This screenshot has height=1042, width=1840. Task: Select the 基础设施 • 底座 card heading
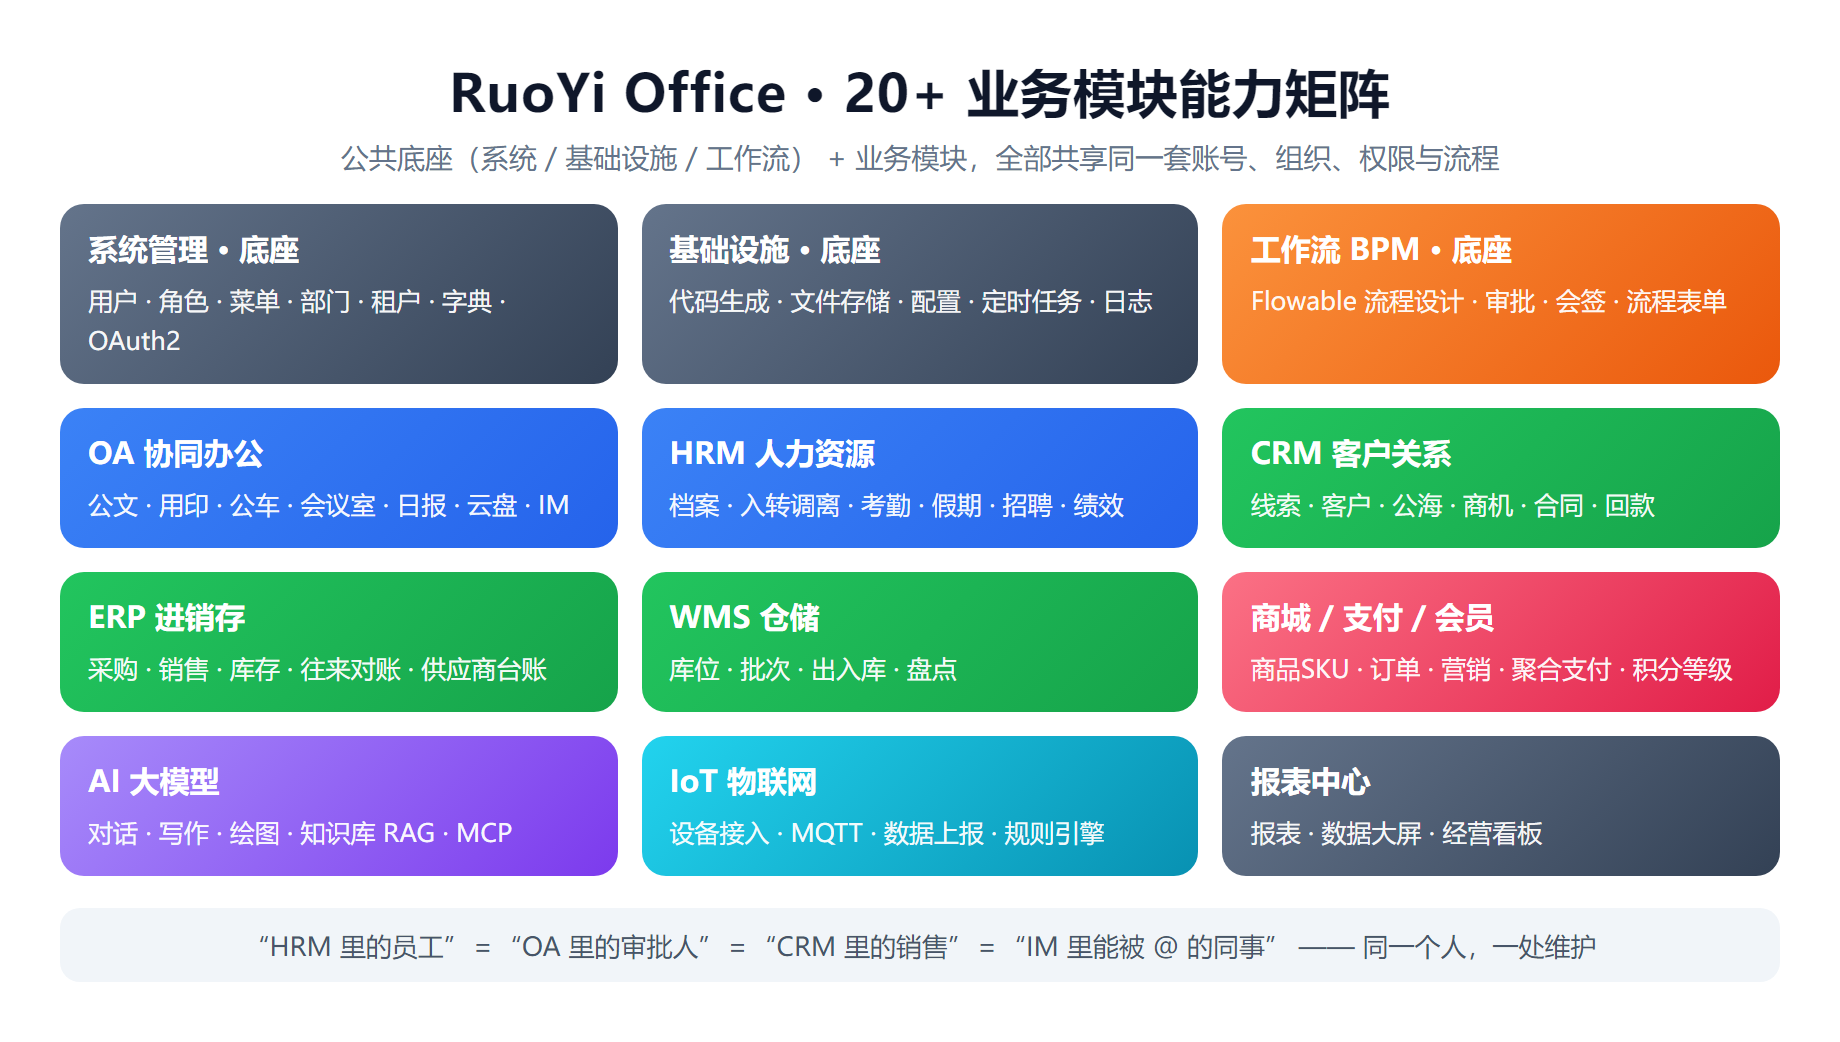pos(774,250)
